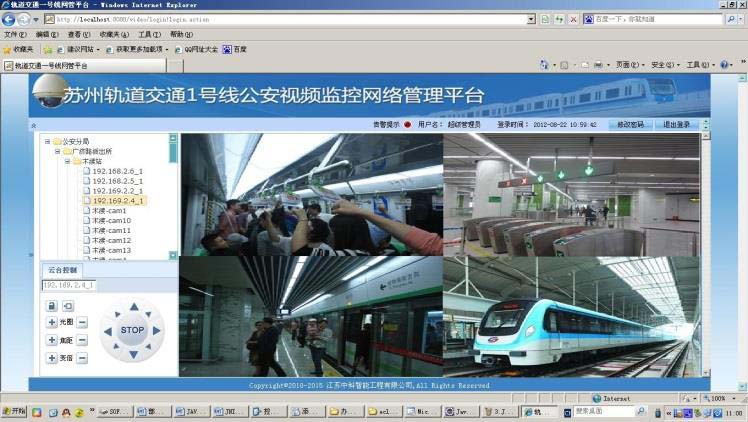The image size is (748, 422).
Task: Click the PTZ pan left arrow
Action: click(108, 331)
